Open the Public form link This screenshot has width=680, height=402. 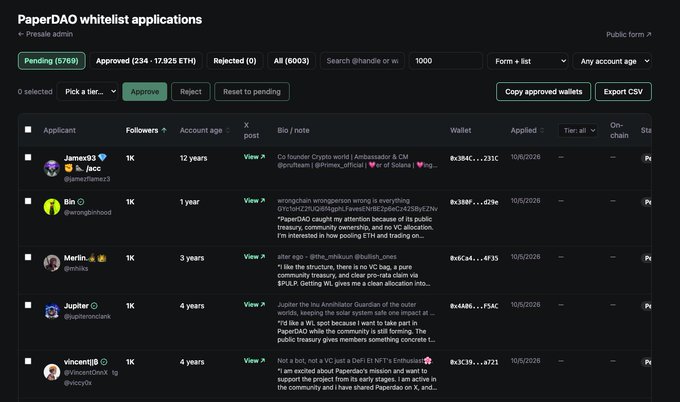point(629,34)
